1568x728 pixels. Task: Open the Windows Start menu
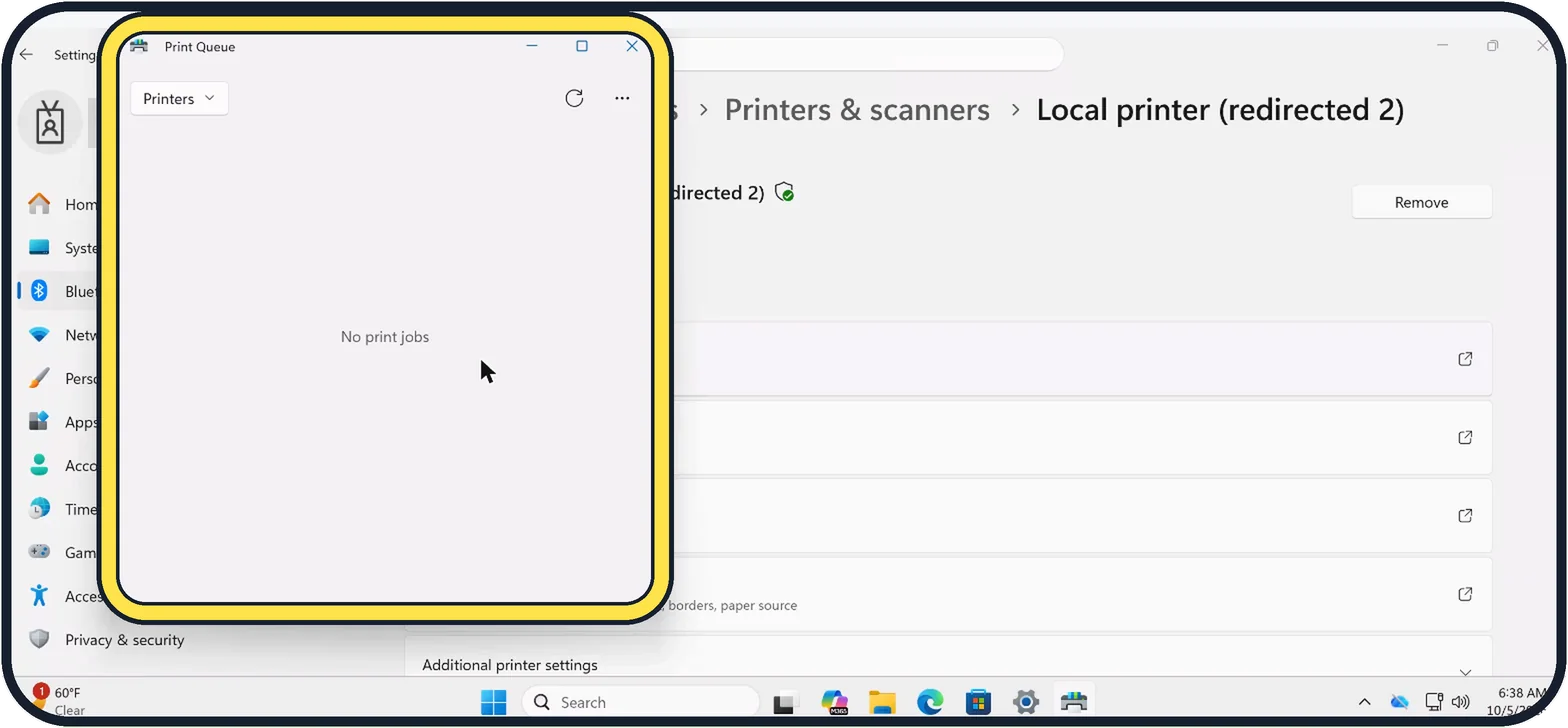pyautogui.click(x=493, y=702)
